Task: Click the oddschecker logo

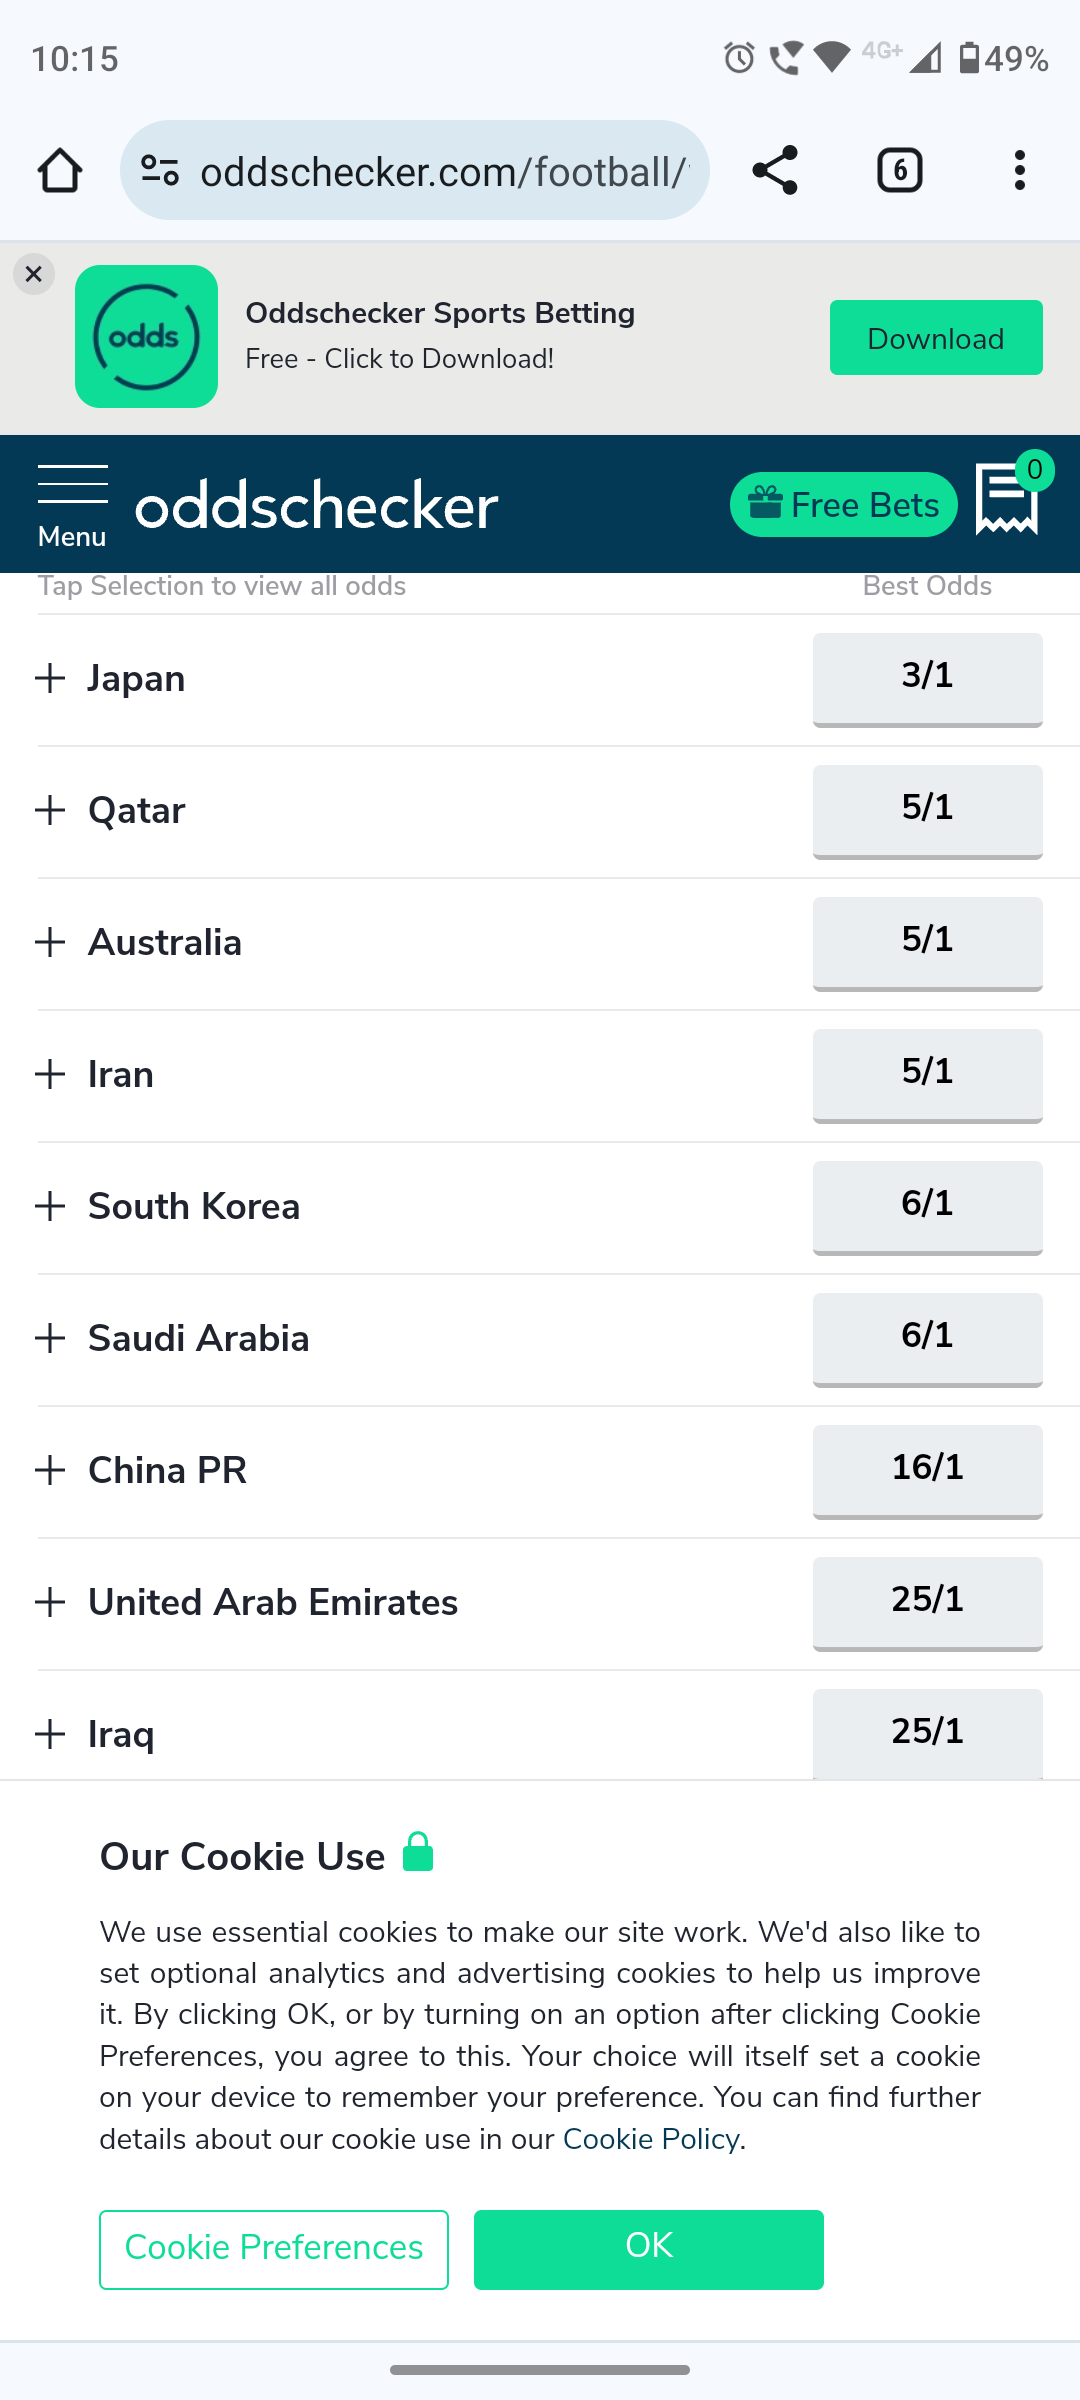Action: [317, 505]
